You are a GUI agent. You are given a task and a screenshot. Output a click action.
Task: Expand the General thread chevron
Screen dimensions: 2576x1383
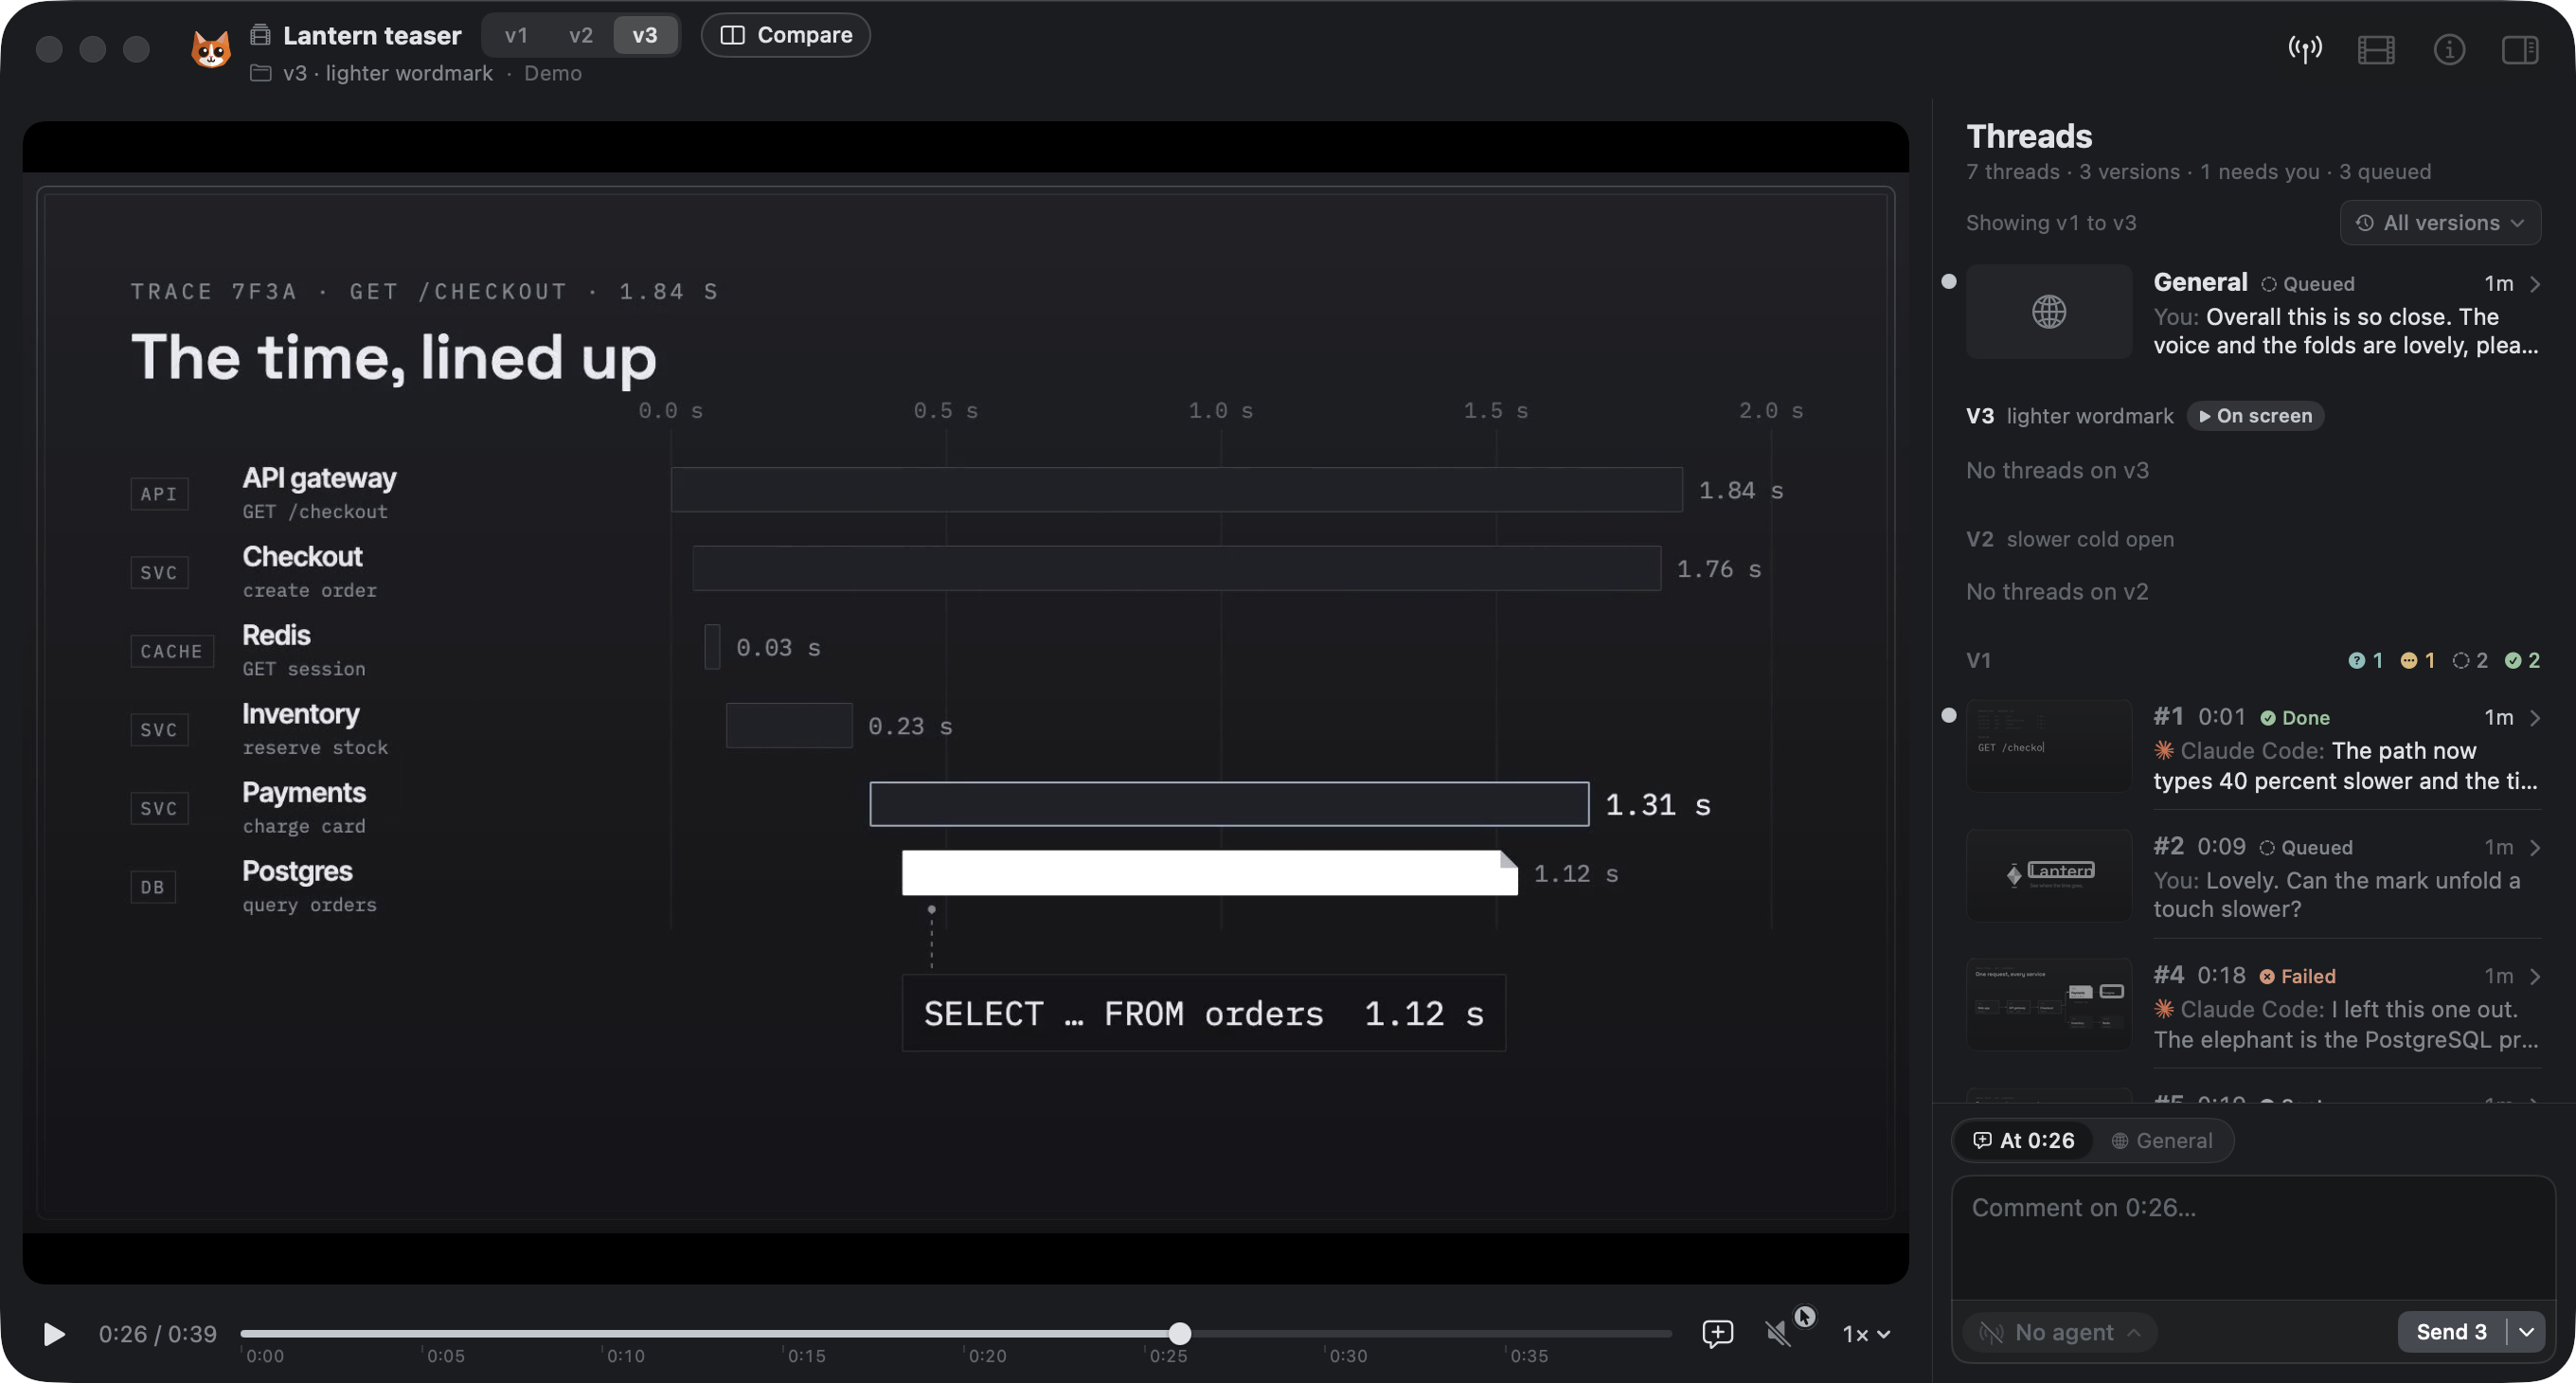2535,284
